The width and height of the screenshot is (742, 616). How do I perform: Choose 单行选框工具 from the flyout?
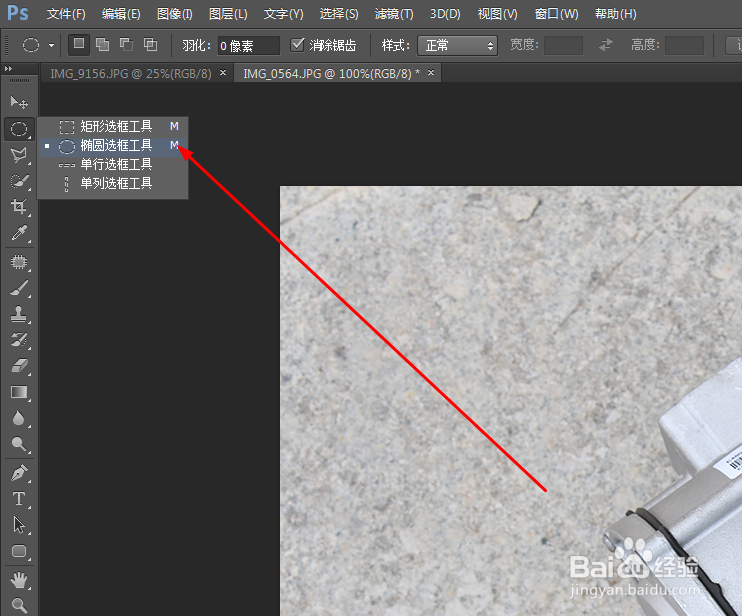point(113,165)
